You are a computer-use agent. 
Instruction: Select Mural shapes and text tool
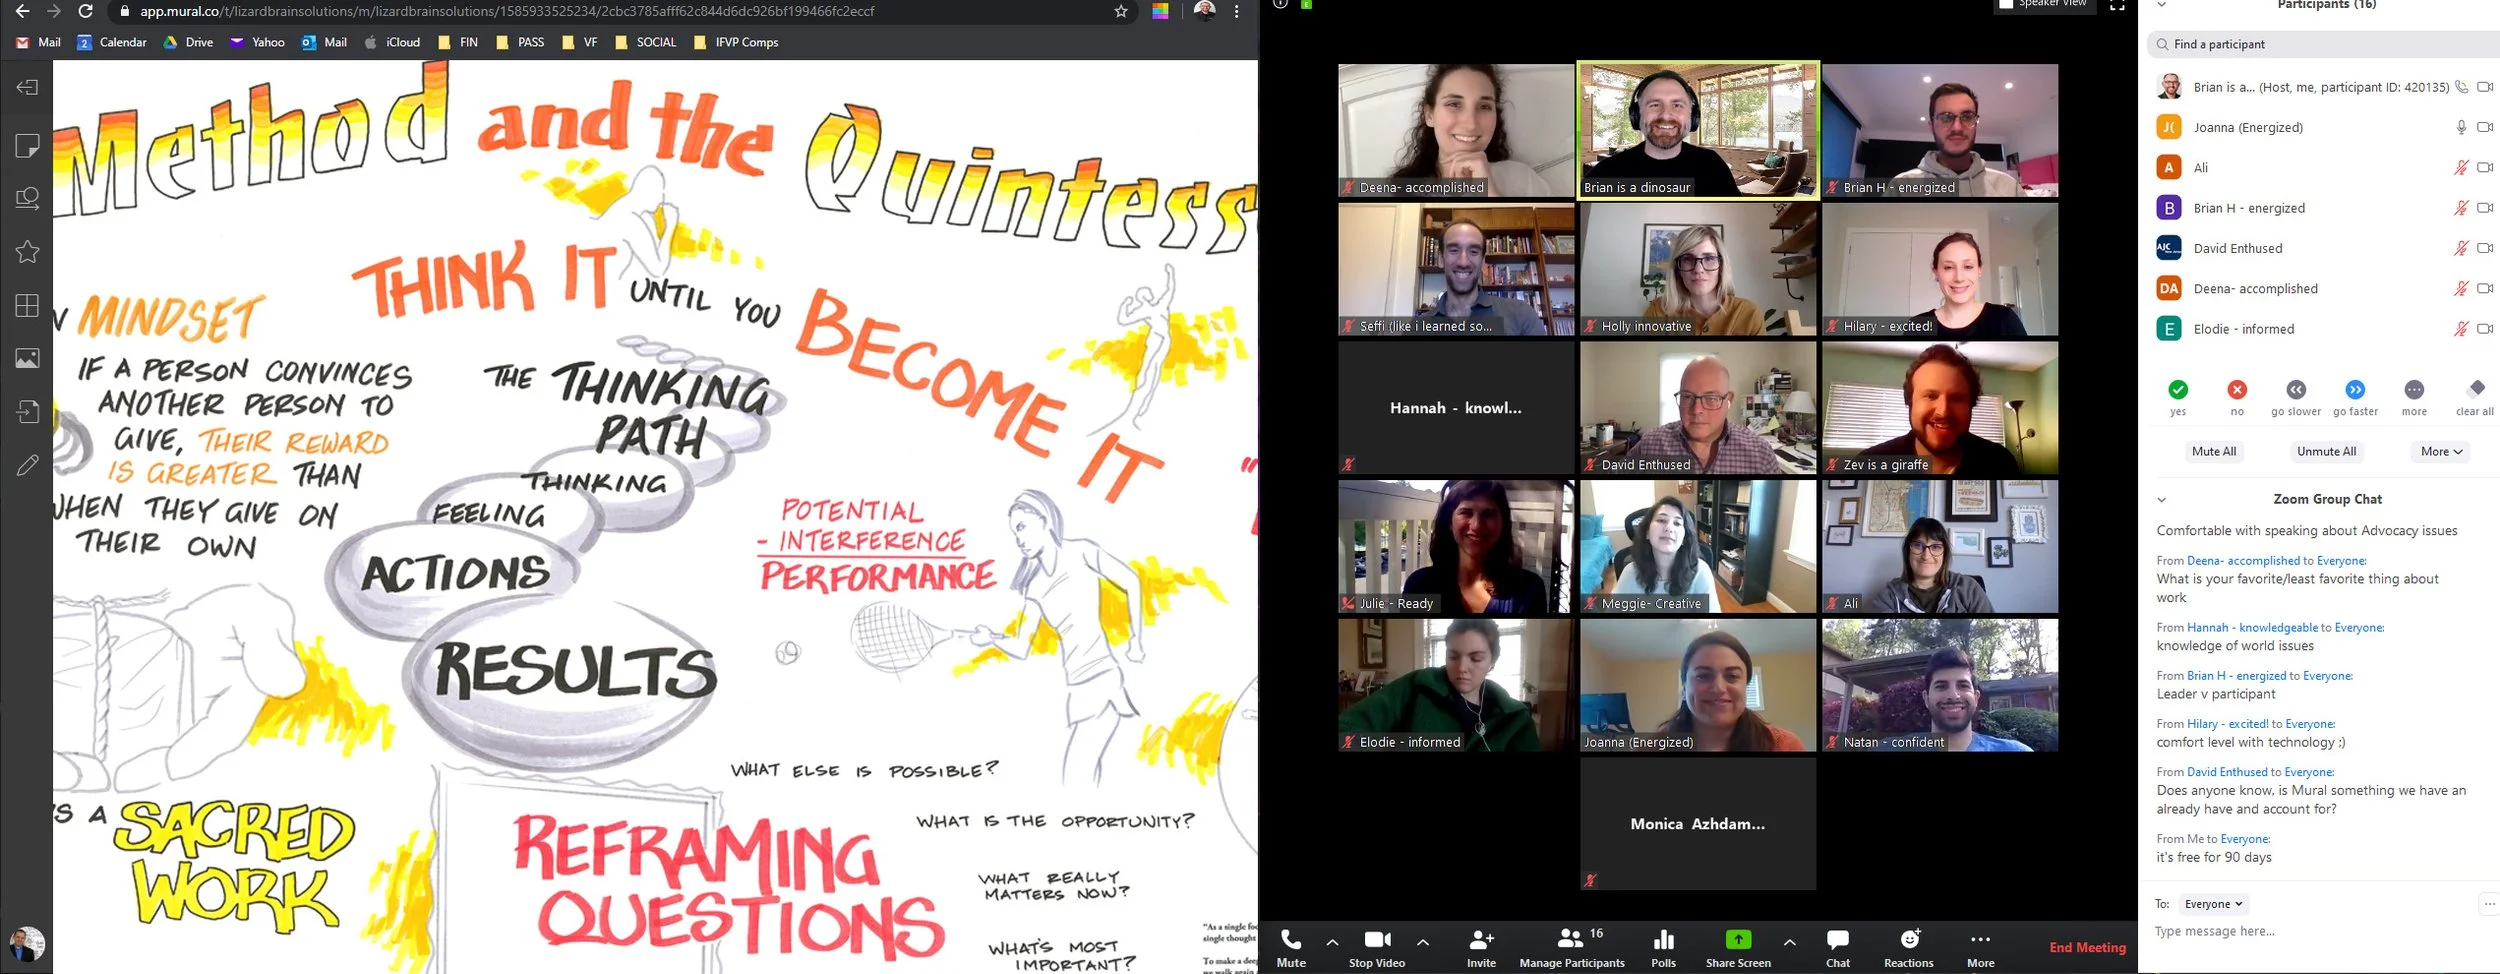(x=27, y=199)
